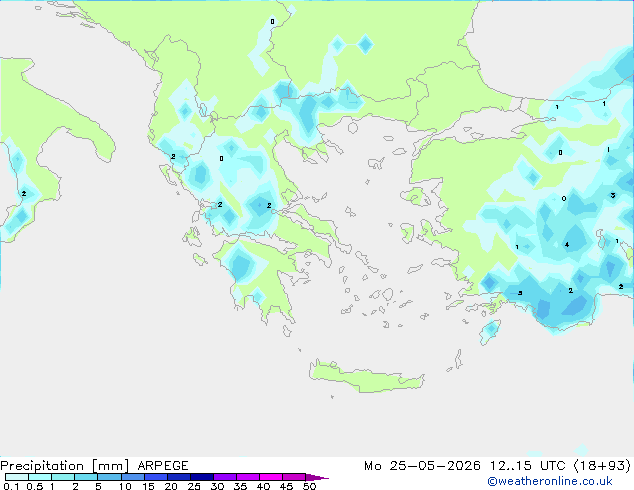The height and width of the screenshot is (490, 634).
Task: Choose the 2 mm legend color swatch
Action: [86, 477]
